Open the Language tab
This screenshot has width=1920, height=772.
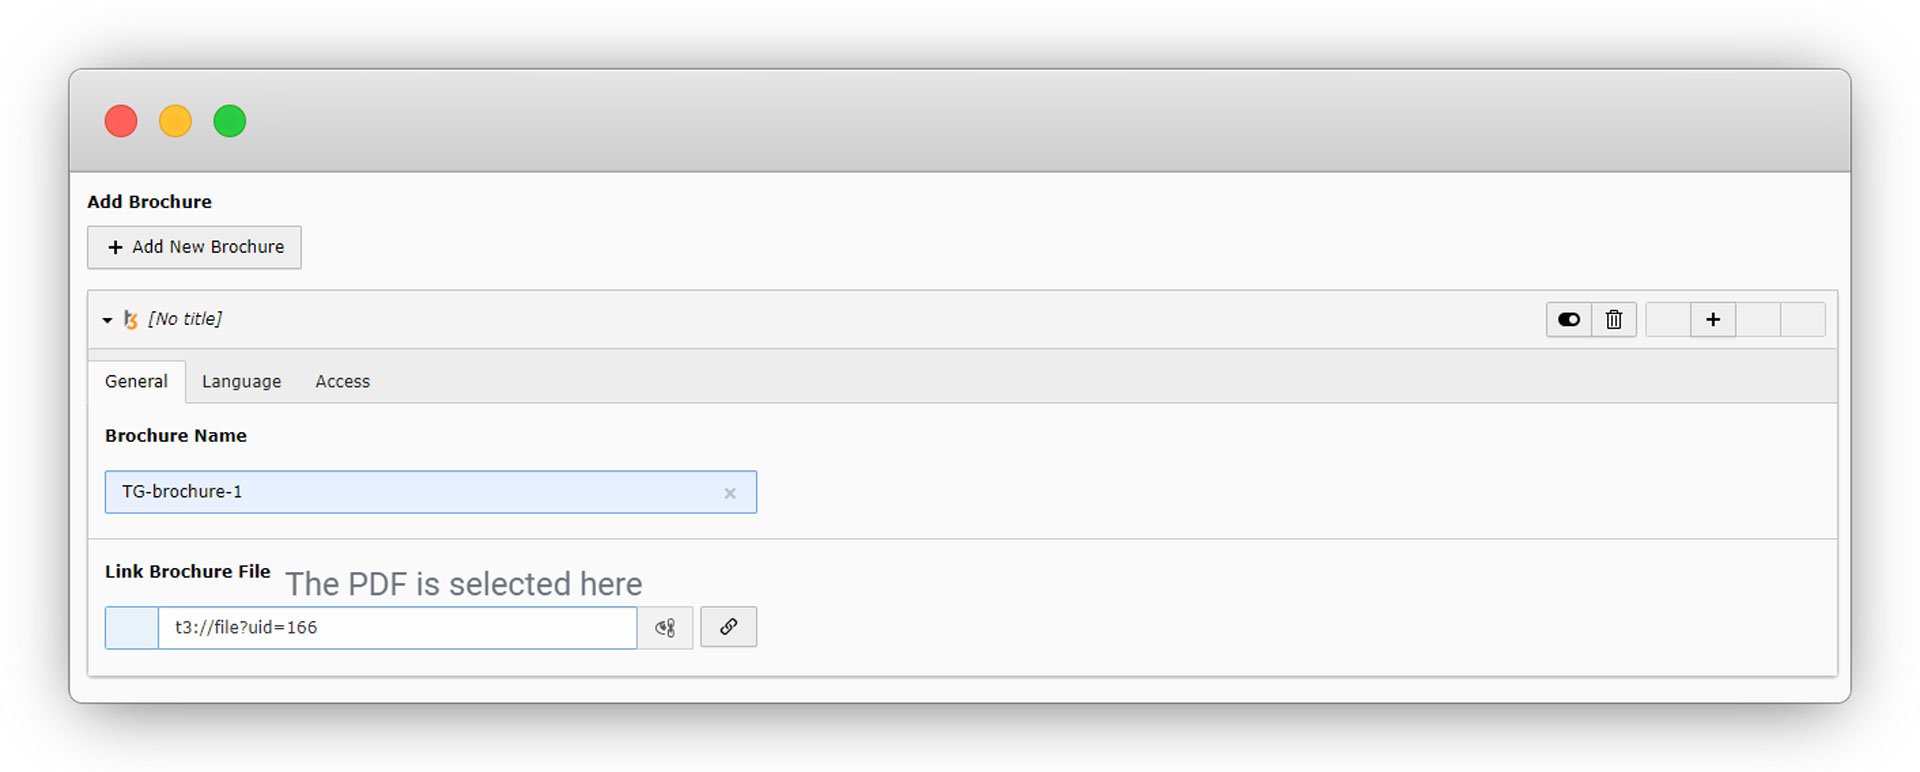click(x=241, y=381)
